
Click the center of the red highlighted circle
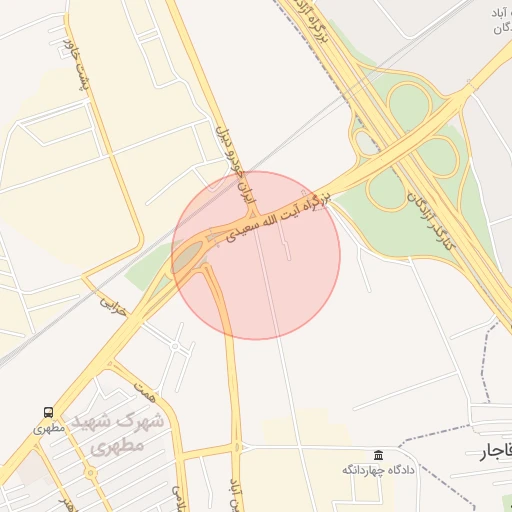coord(256,255)
